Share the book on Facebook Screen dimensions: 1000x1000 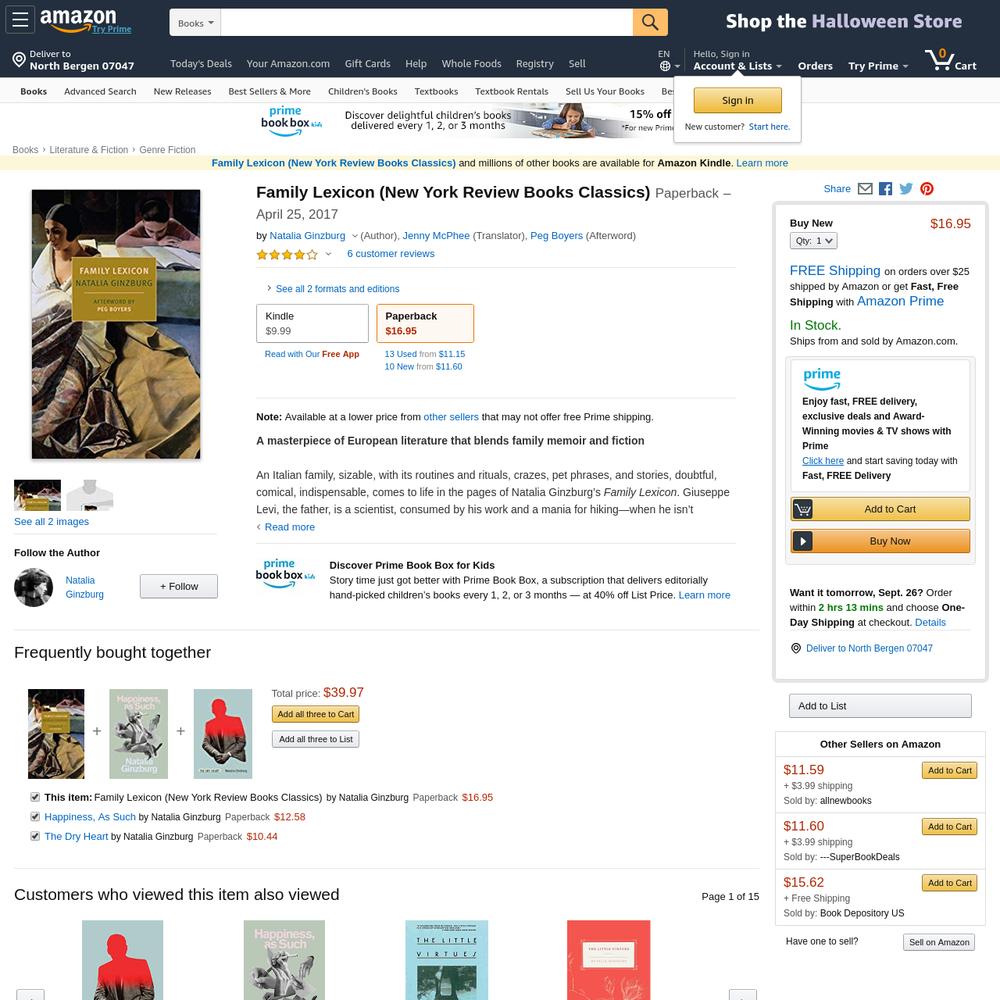pyautogui.click(x=885, y=189)
